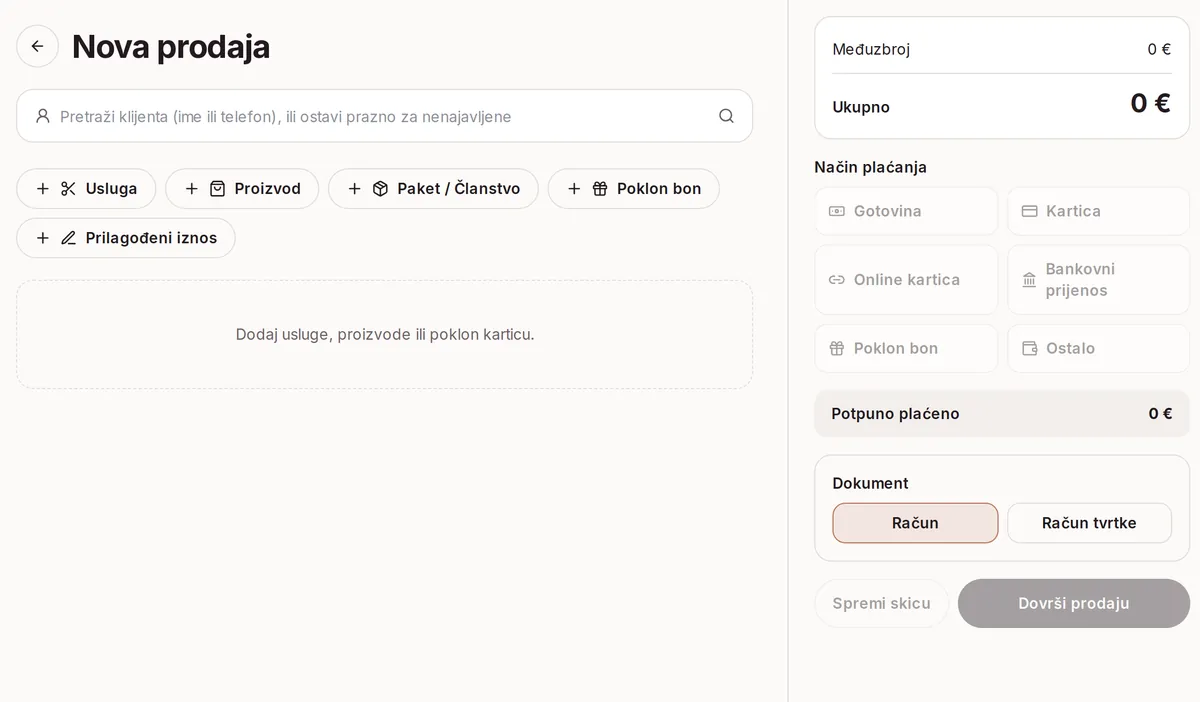Click the Potpuno plaćeno label
This screenshot has height=702, width=1200.
tap(895, 414)
